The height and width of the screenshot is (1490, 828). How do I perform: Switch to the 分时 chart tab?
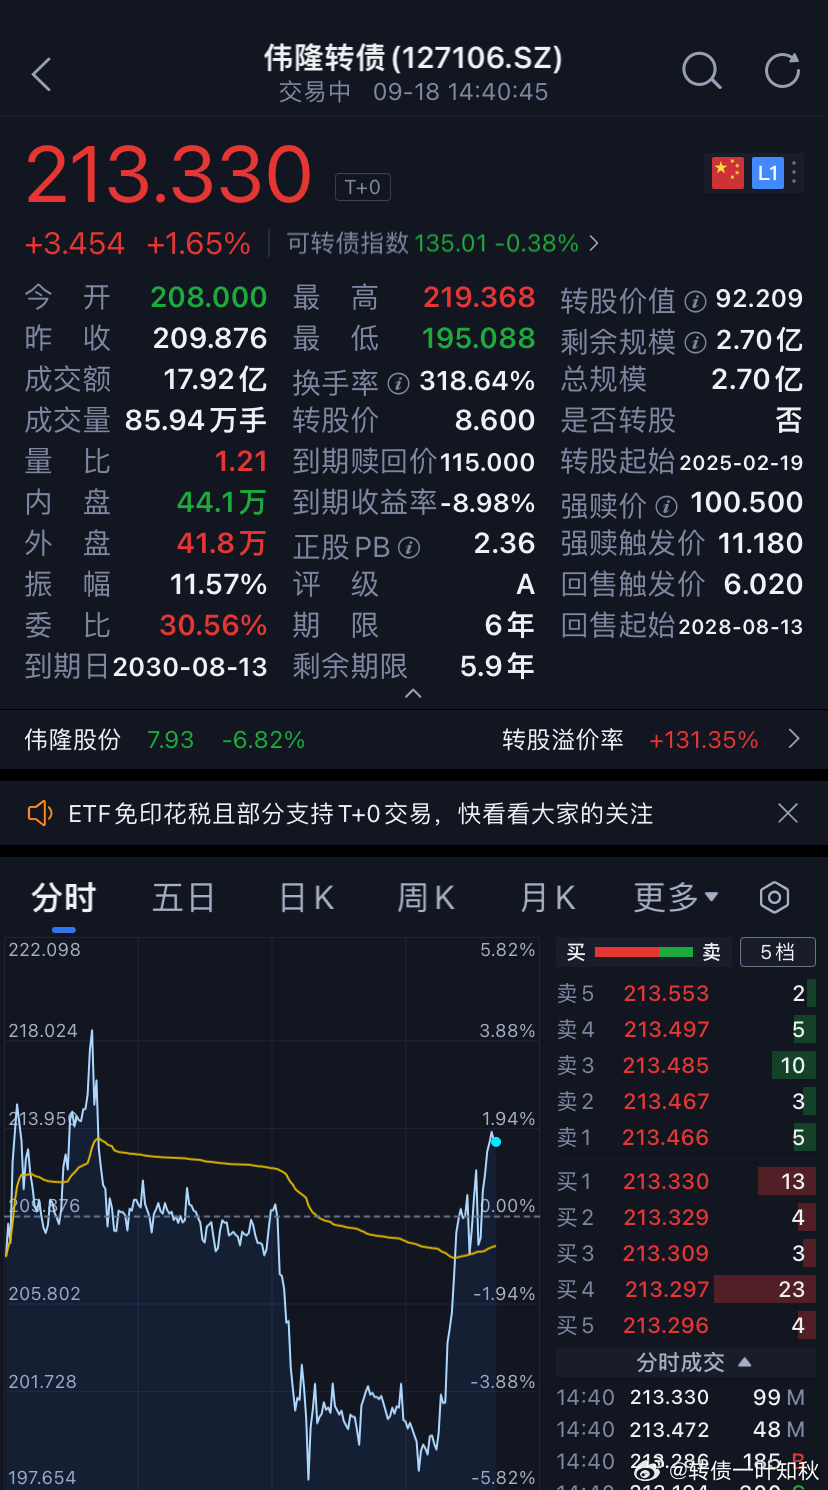(63, 897)
